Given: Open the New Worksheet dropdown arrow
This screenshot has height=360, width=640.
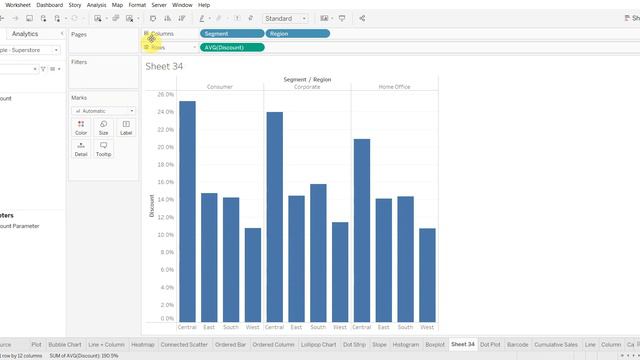Looking at the screenshot, I should coord(106,19).
